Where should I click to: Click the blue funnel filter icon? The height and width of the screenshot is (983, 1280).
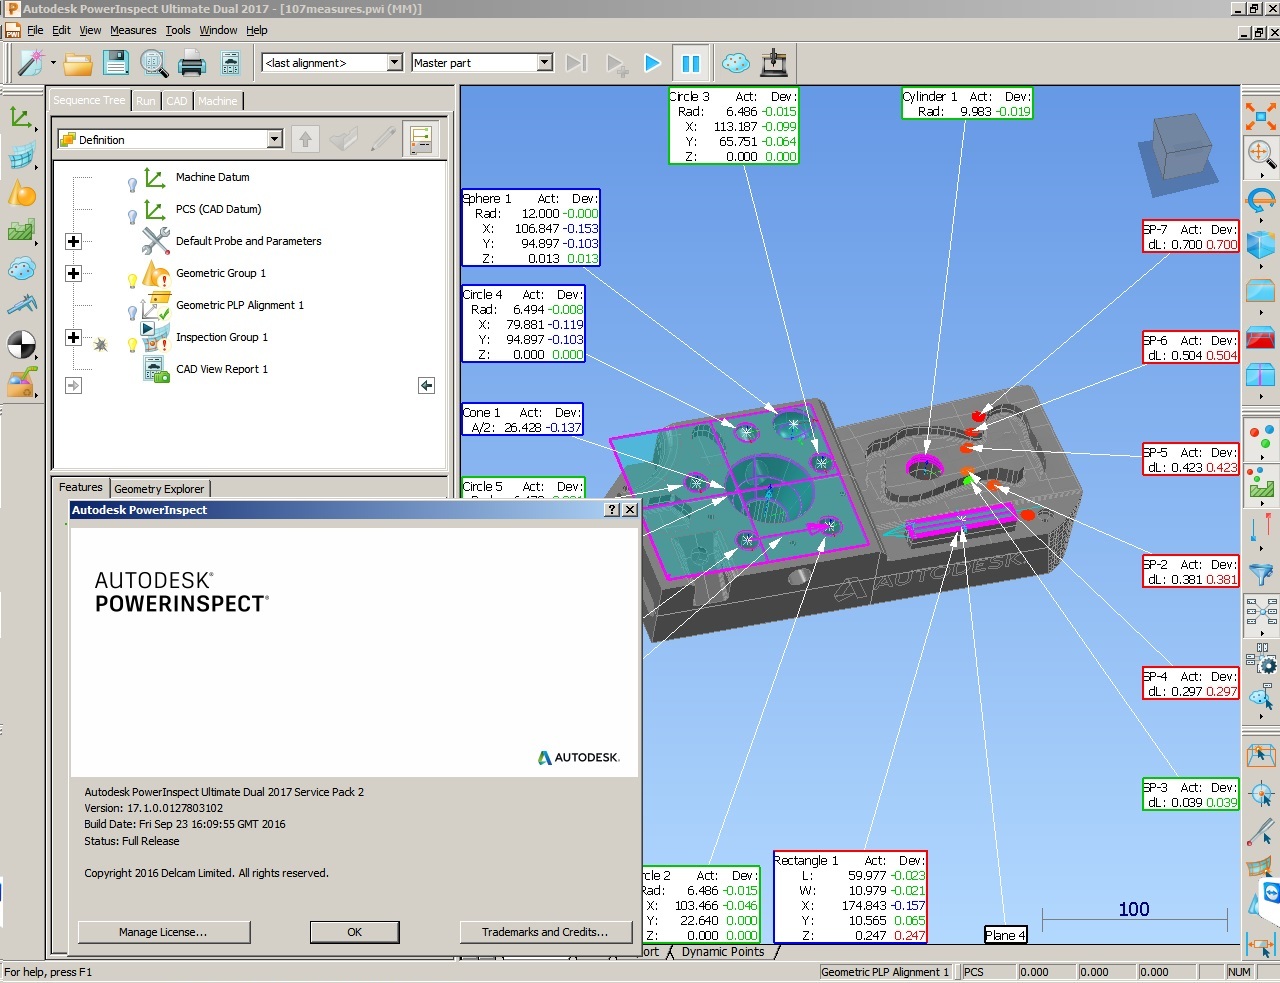(1260, 574)
